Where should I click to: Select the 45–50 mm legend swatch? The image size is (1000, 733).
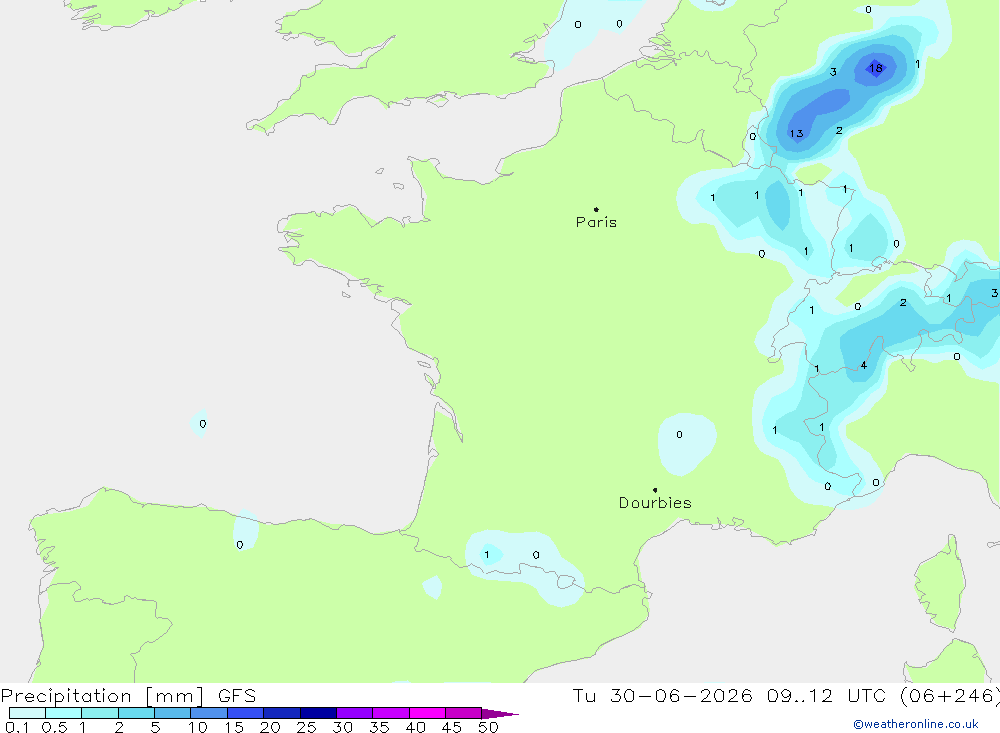click(464, 713)
